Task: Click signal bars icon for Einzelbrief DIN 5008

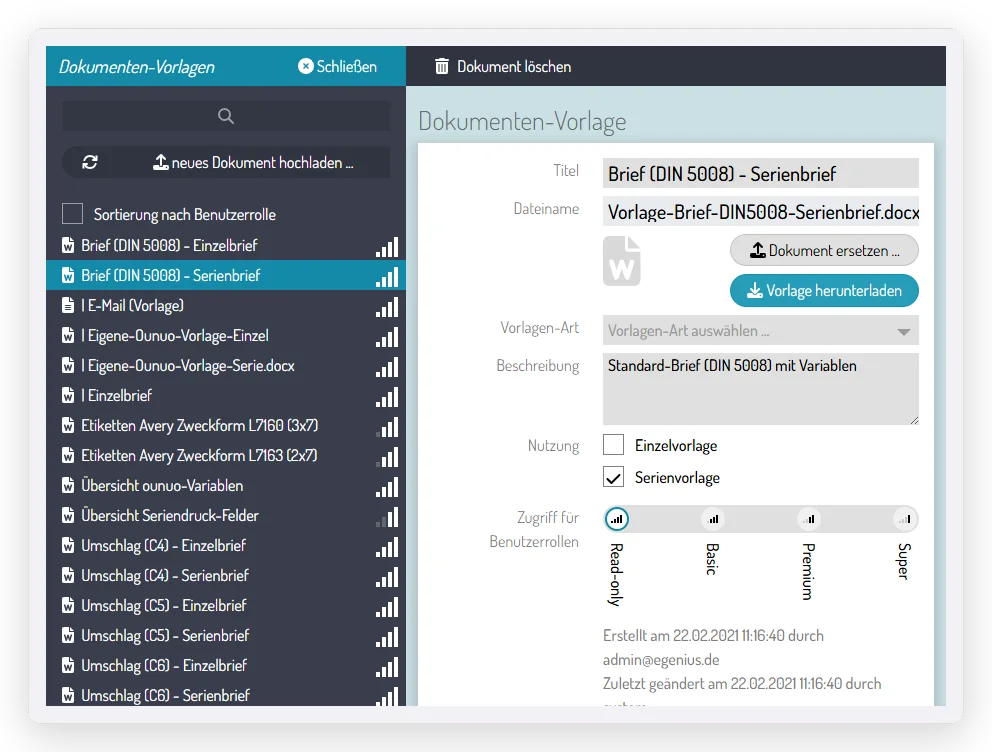Action: click(387, 247)
